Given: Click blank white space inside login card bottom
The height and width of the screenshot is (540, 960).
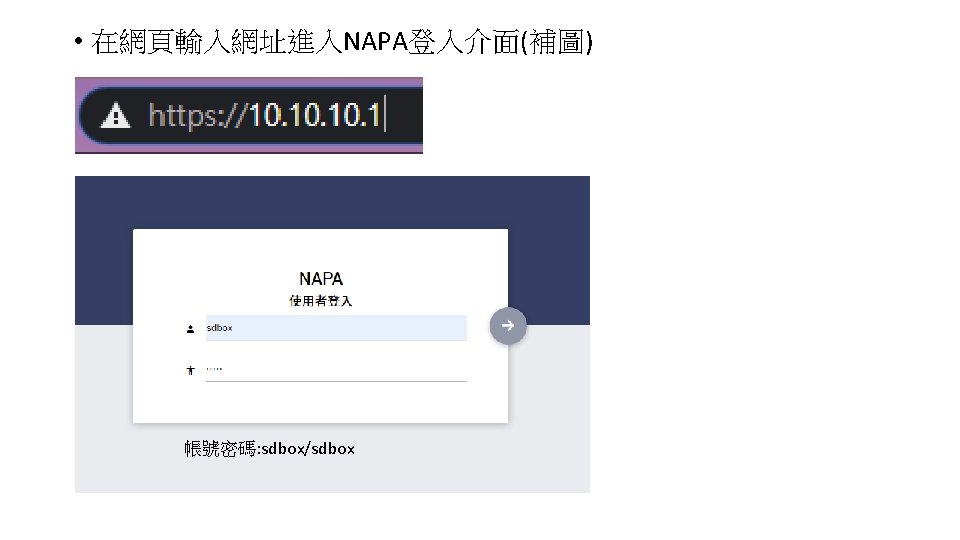Looking at the screenshot, I should (320, 403).
